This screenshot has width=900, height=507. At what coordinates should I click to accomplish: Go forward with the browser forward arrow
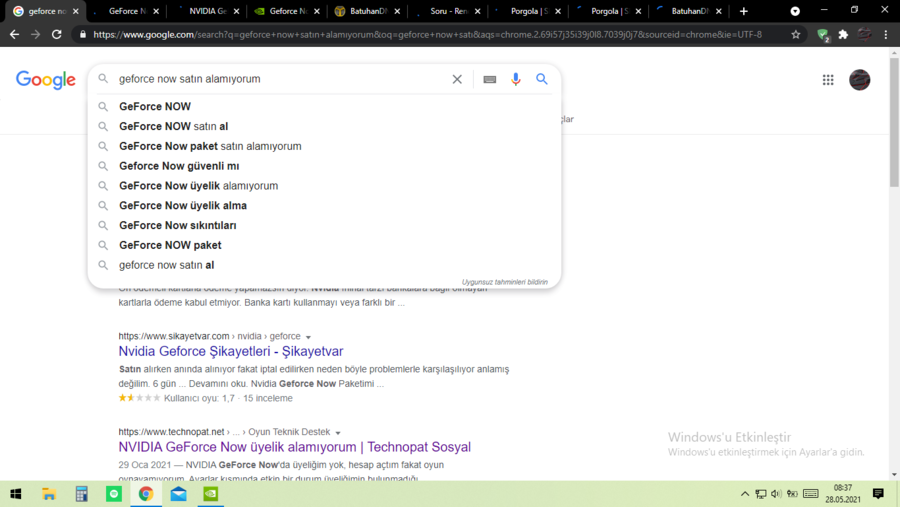[x=36, y=34]
